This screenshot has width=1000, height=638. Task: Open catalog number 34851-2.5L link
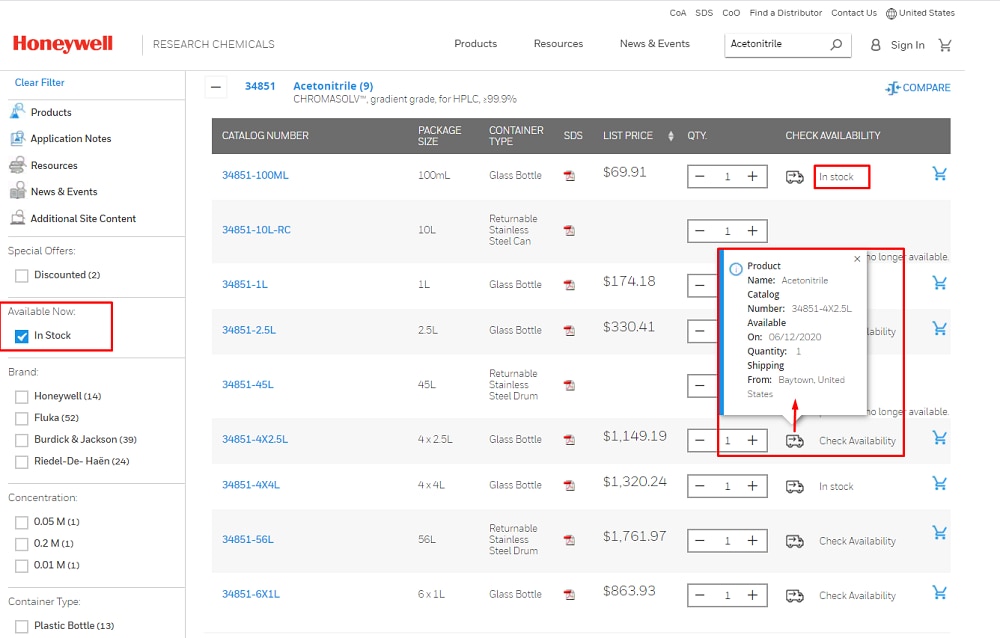tap(247, 330)
